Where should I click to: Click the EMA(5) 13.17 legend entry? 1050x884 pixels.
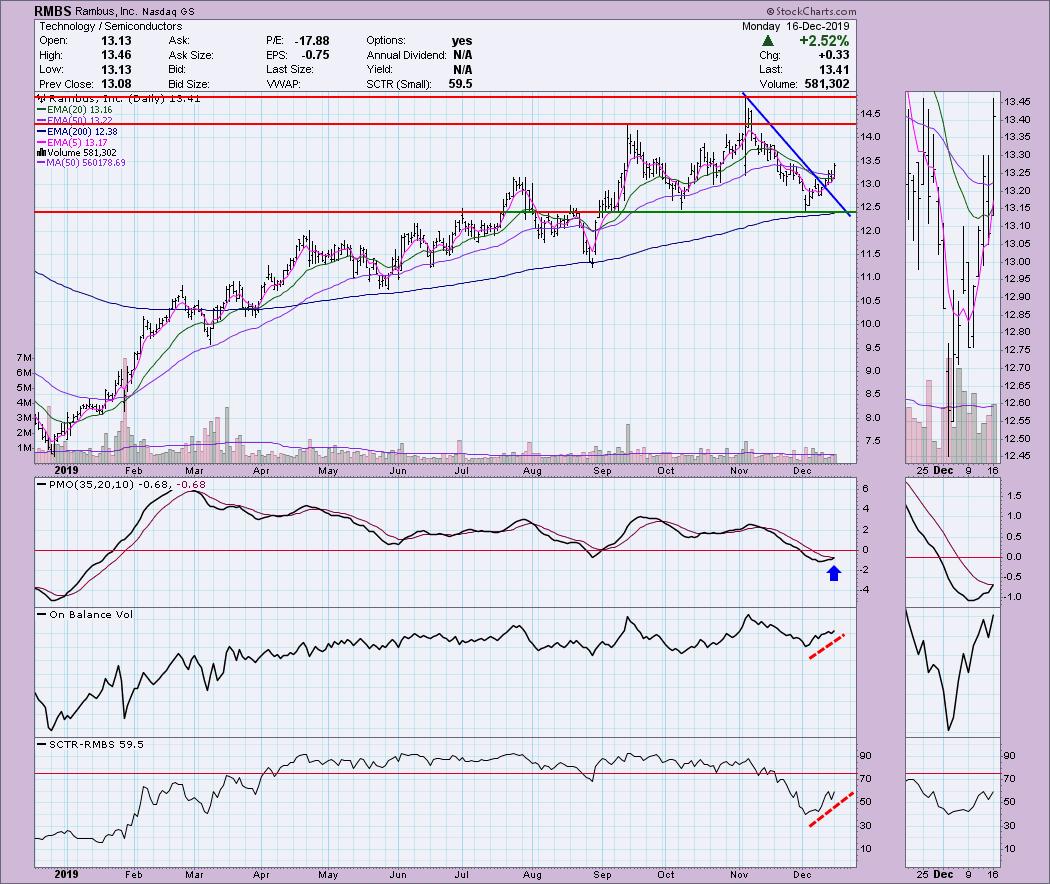point(72,142)
